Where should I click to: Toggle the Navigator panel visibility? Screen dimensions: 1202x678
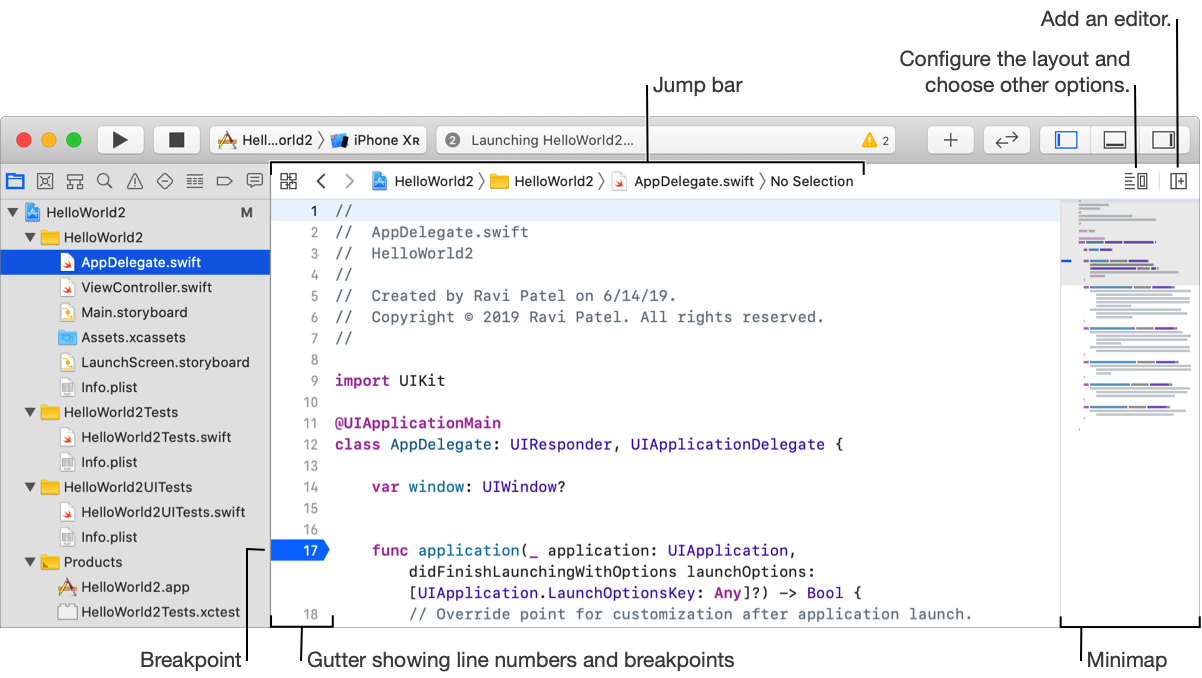1067,140
